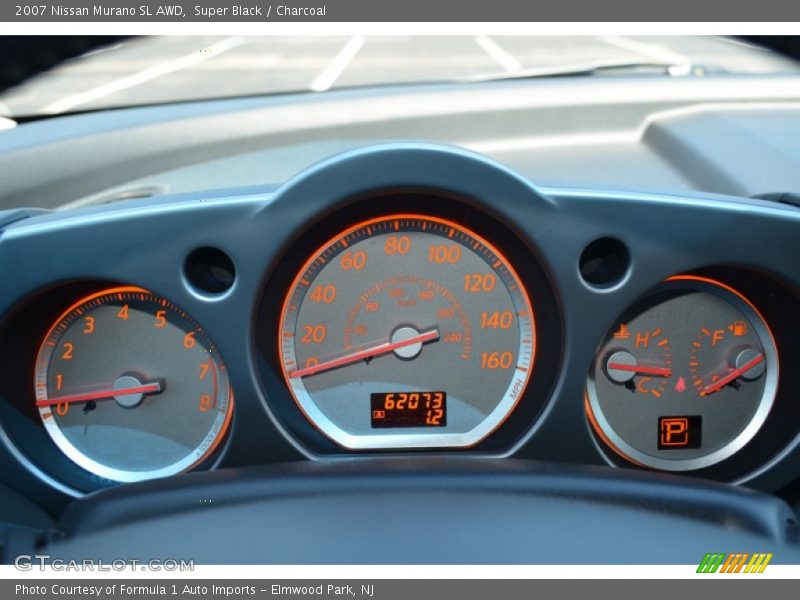The image size is (800, 600).
Task: Click the odometer reading 62073
Action: tap(414, 402)
